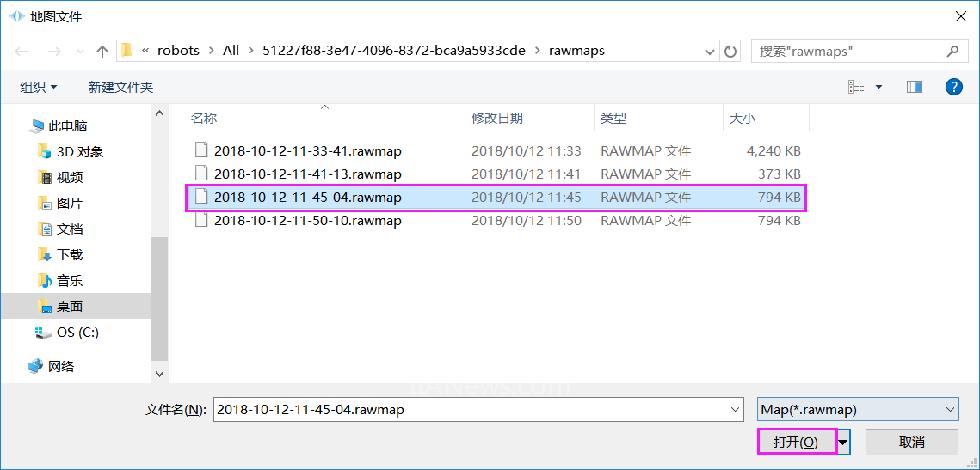Click the refresh icon beside address bar
The width and height of the screenshot is (980, 470).
click(x=731, y=51)
